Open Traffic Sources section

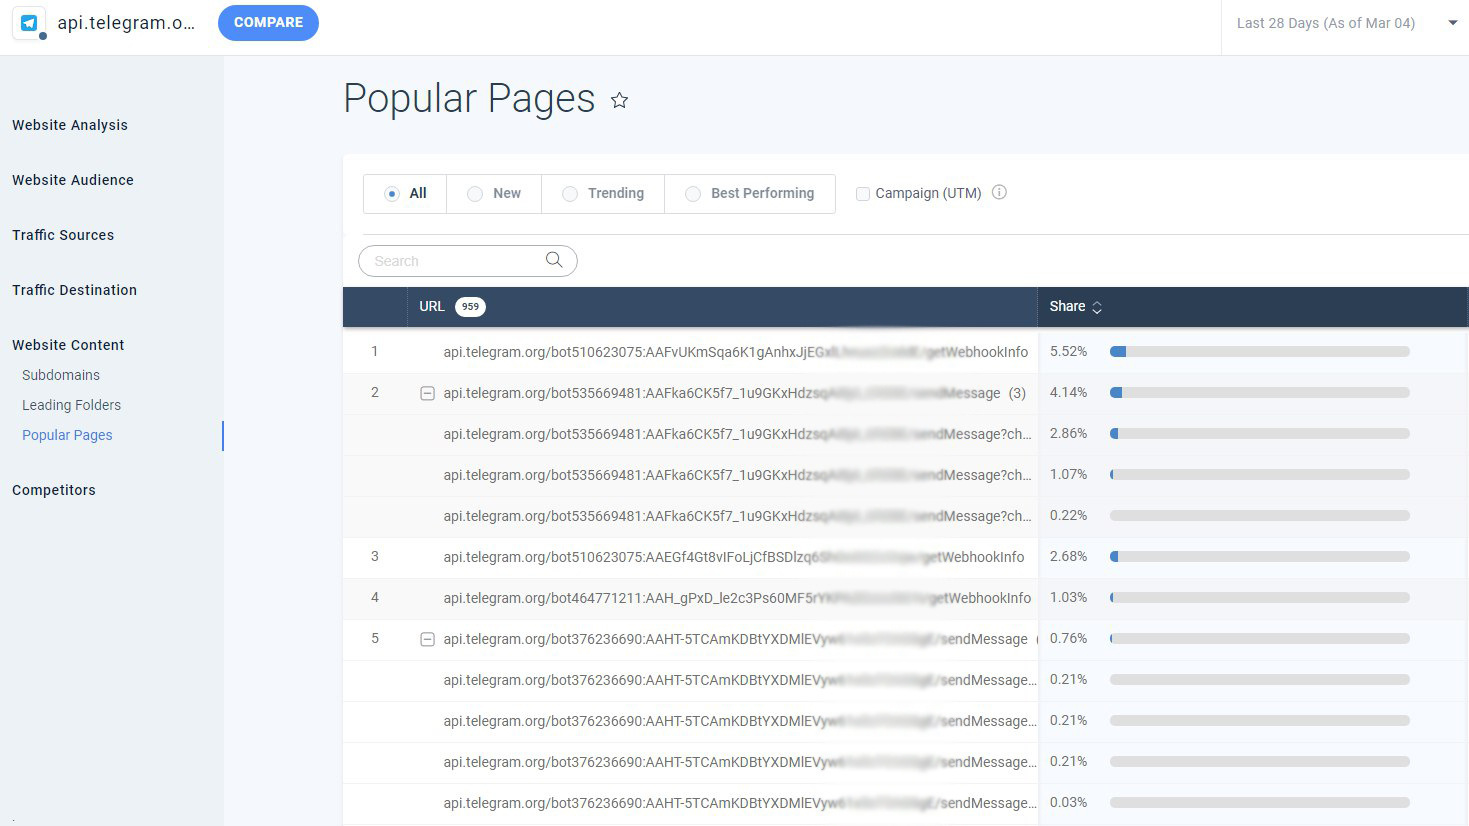(63, 235)
